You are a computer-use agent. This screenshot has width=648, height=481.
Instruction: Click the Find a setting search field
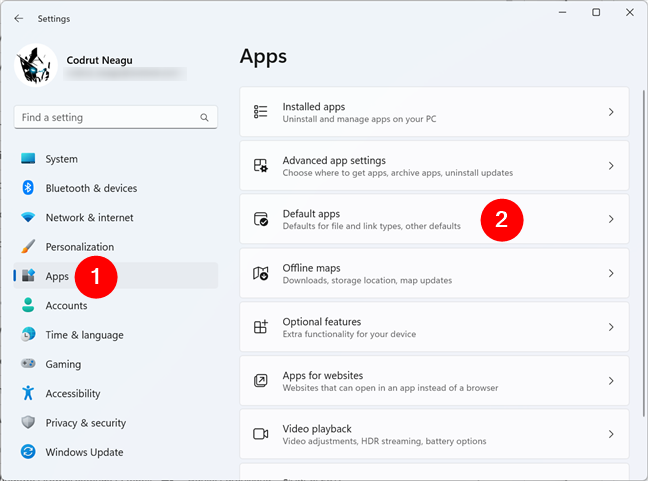pyautogui.click(x=116, y=117)
